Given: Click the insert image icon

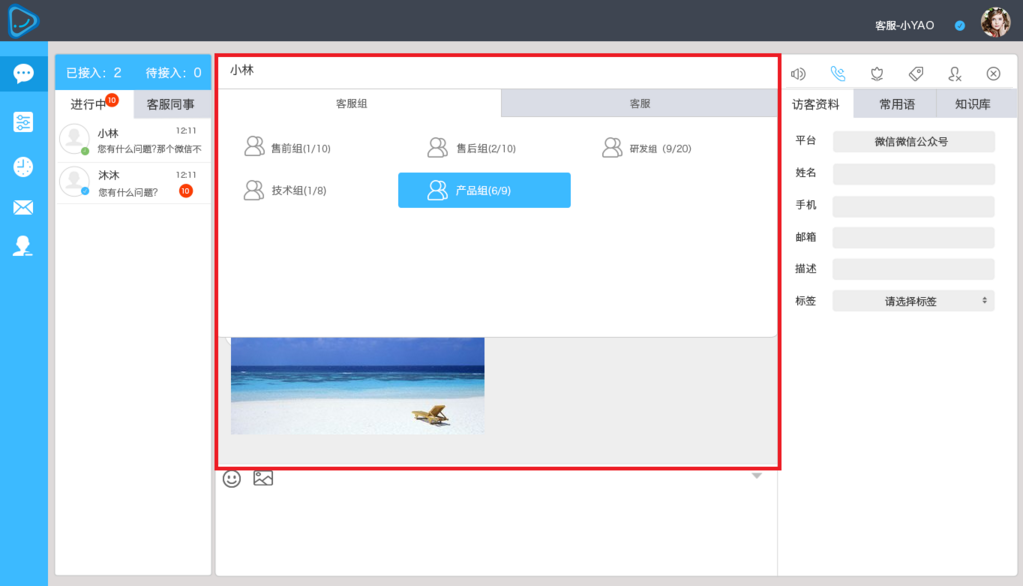Looking at the screenshot, I should pyautogui.click(x=263, y=479).
